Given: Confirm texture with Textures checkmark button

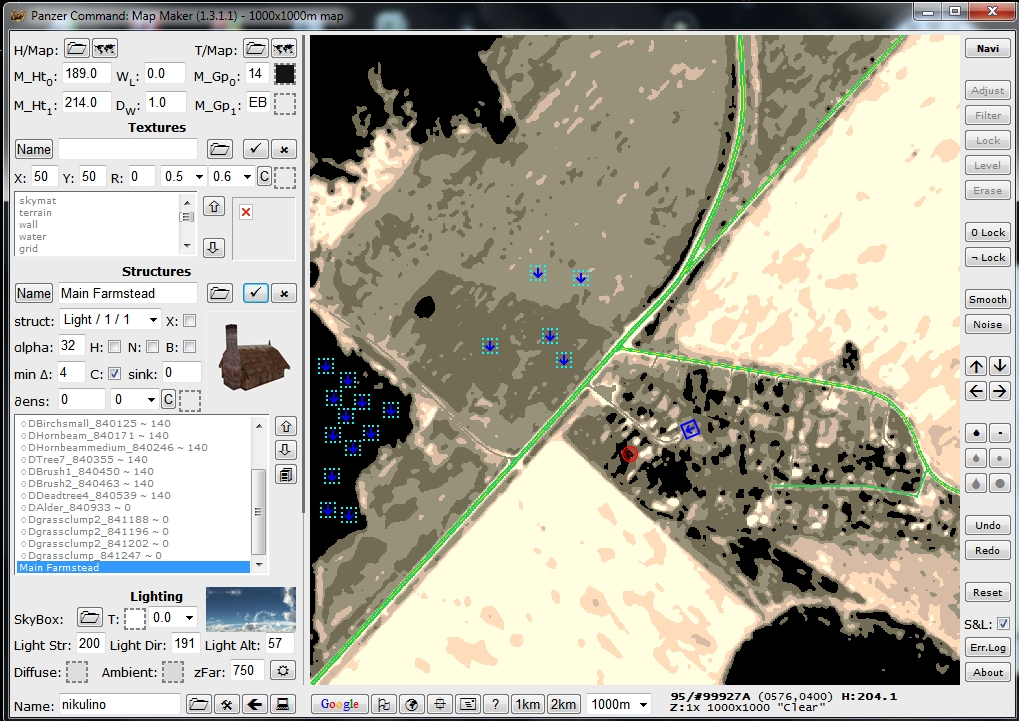Looking at the screenshot, I should pyautogui.click(x=255, y=149).
